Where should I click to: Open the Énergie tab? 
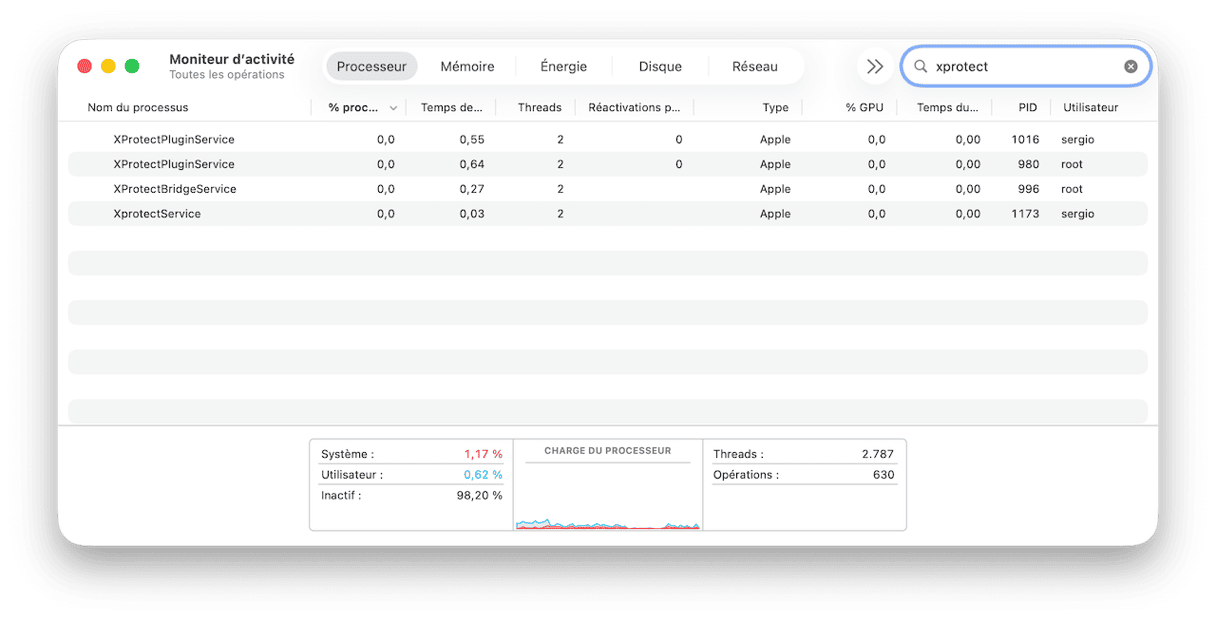(563, 67)
